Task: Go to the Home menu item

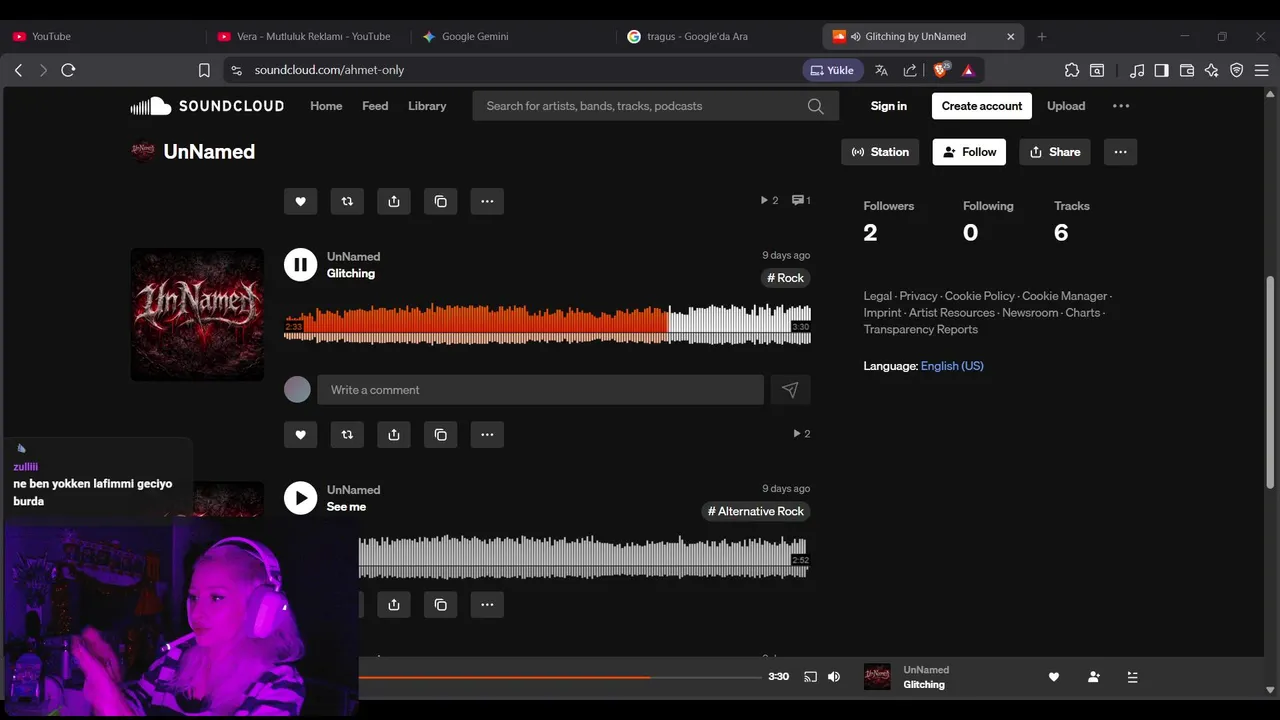Action: point(326,106)
